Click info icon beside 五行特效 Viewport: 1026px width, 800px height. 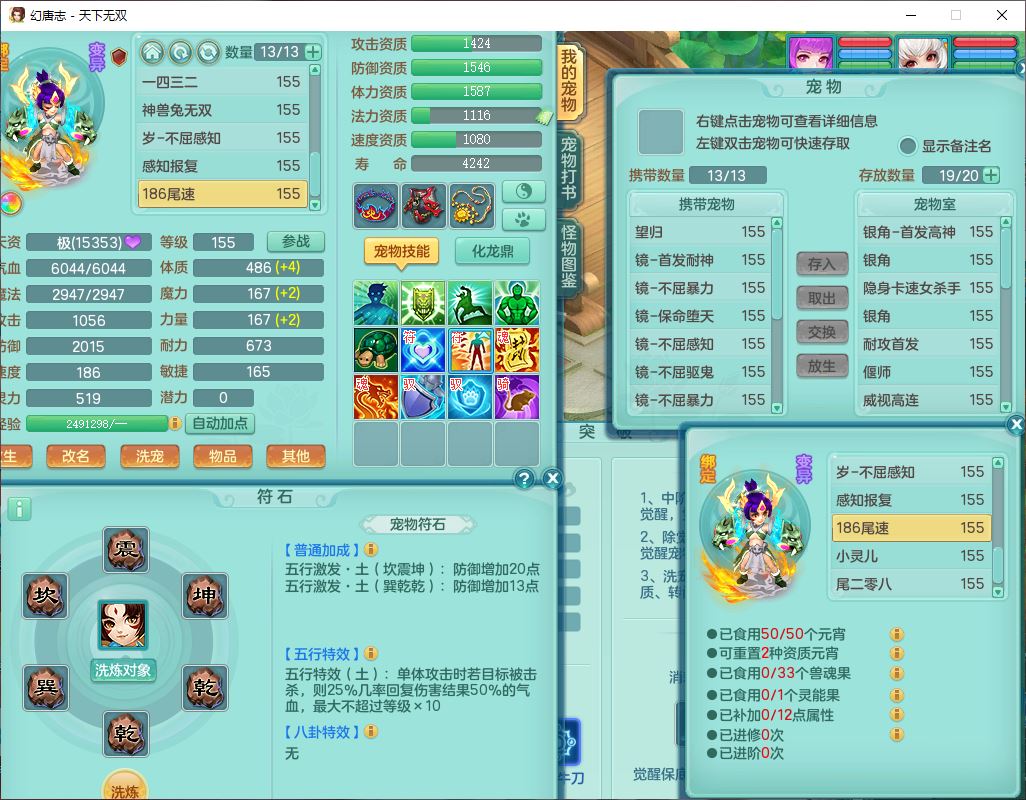(x=371, y=654)
